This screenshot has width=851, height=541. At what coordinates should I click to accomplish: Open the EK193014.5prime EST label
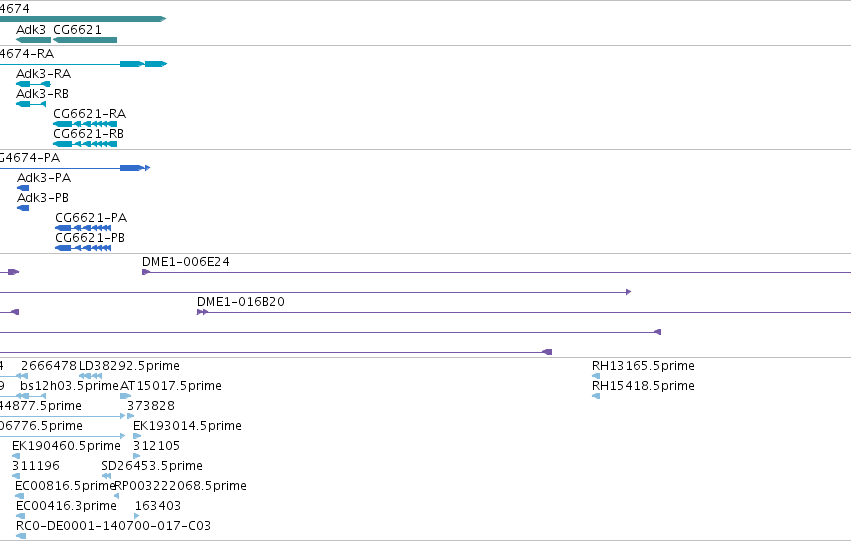[187, 427]
